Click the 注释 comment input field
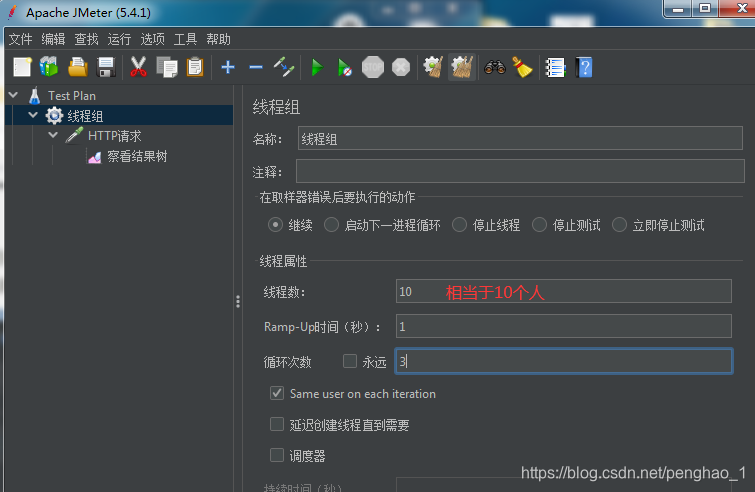The height and width of the screenshot is (492, 755). (x=520, y=171)
